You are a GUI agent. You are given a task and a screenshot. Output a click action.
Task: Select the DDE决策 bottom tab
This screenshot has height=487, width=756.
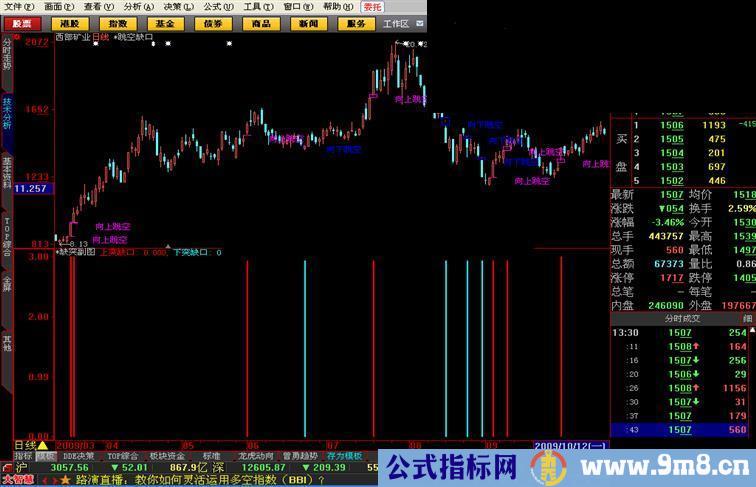79,456
